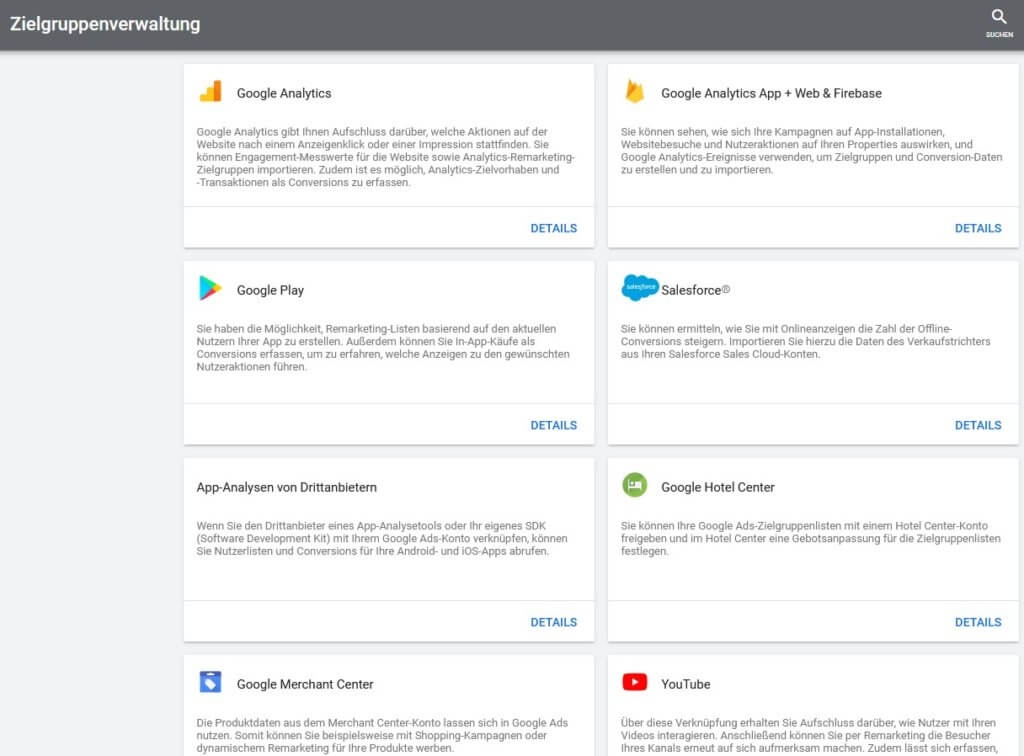
Task: Click the Google Analytics bar chart icon
Action: [210, 92]
